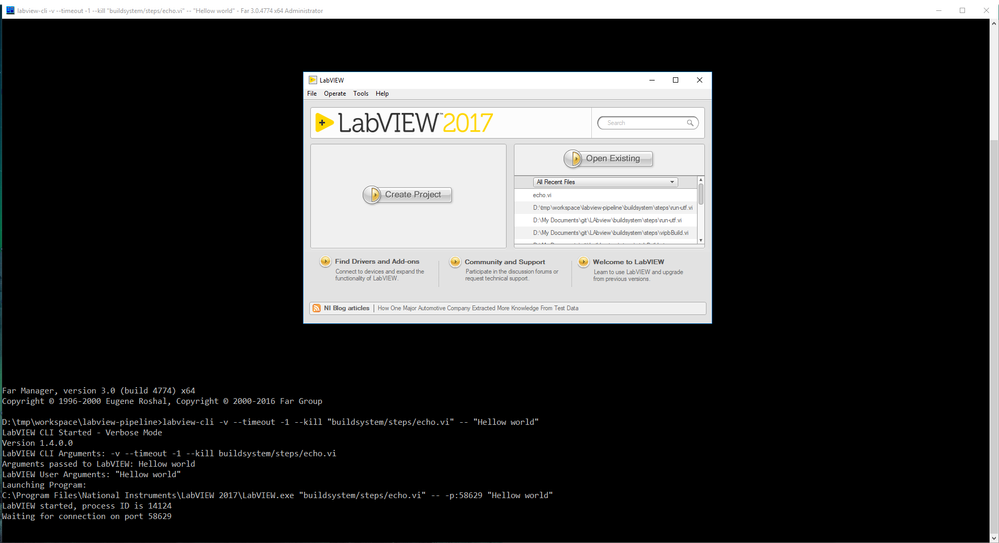This screenshot has width=999, height=543.
Task: Close the LabVIEW window
Action: (x=700, y=80)
